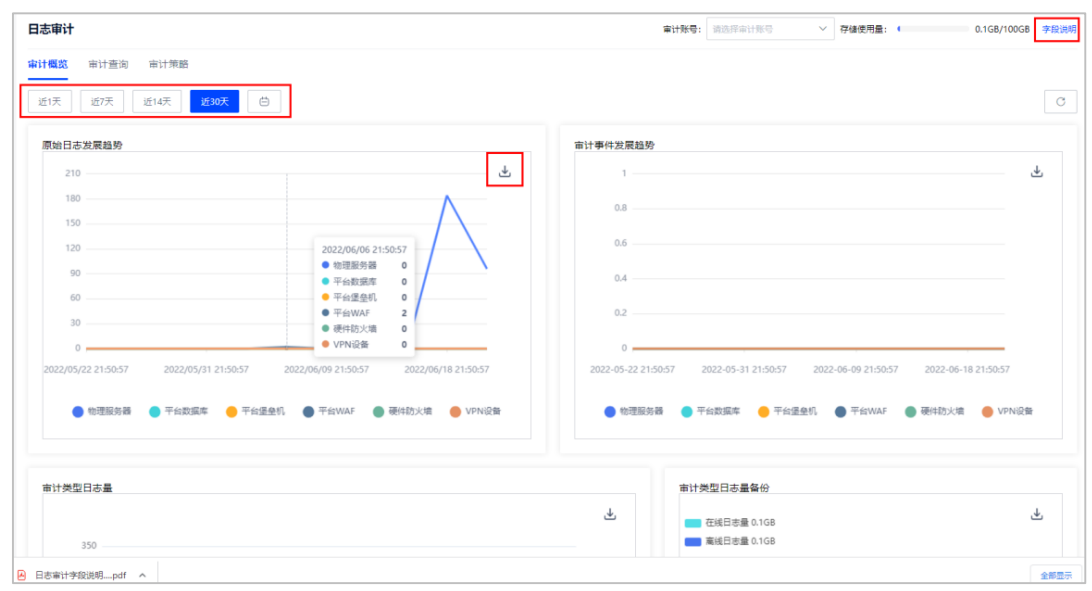
Task: Open the custom date calendar picker
Action: (x=264, y=101)
